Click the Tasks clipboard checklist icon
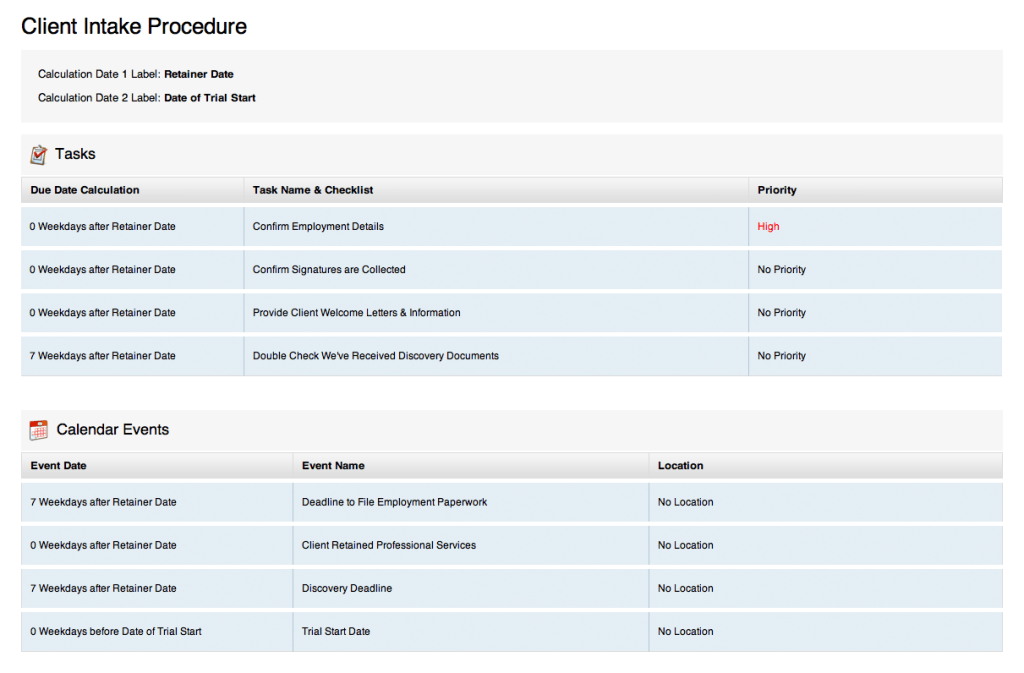The height and width of the screenshot is (673, 1024). (39, 154)
